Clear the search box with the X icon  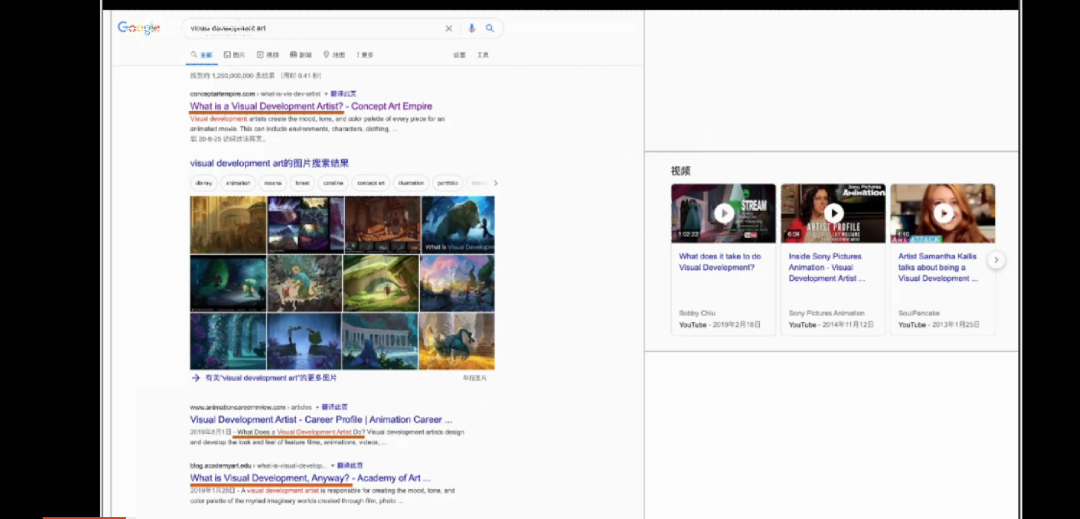pyautogui.click(x=448, y=29)
